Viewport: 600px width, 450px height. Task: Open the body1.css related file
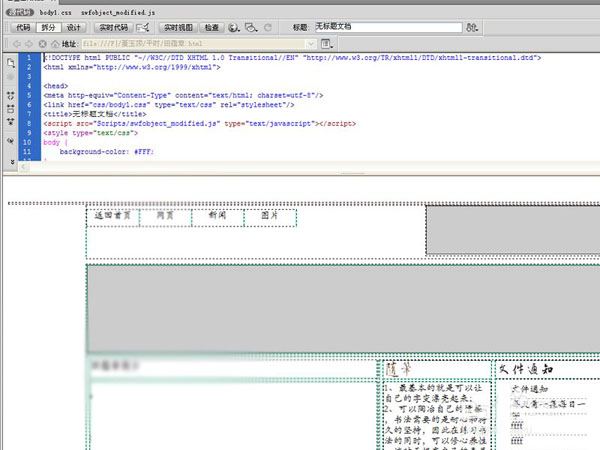[x=55, y=13]
